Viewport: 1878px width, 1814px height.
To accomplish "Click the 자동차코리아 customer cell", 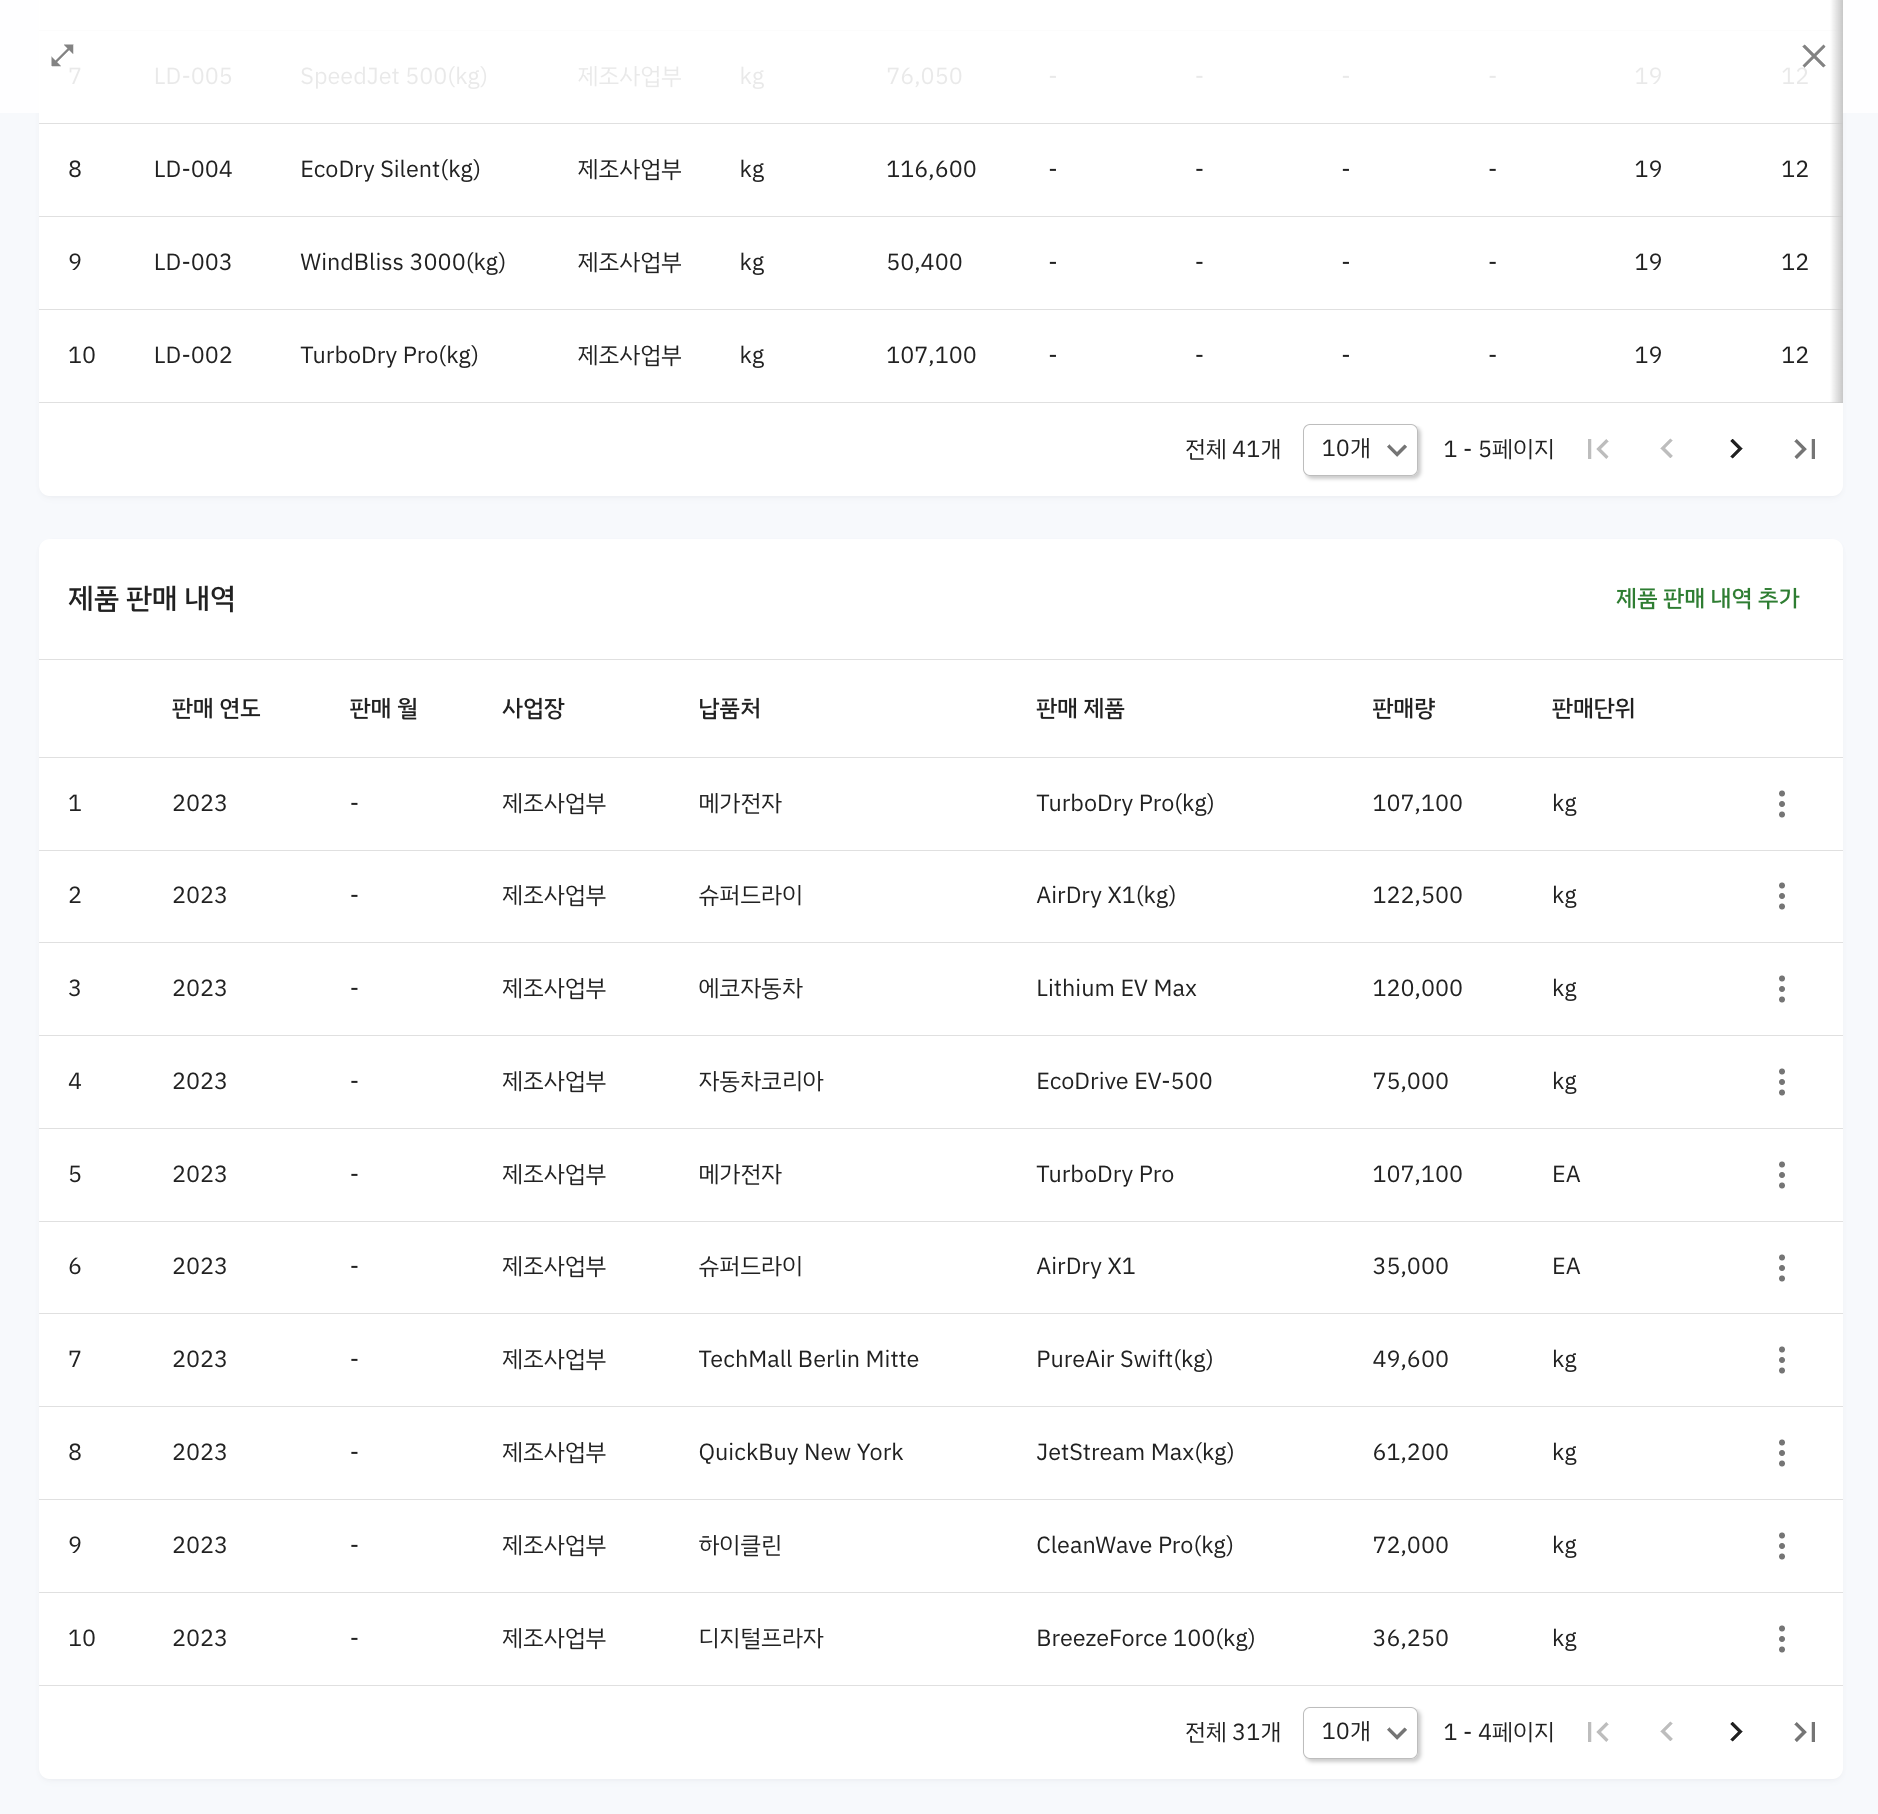I will [x=760, y=1081].
